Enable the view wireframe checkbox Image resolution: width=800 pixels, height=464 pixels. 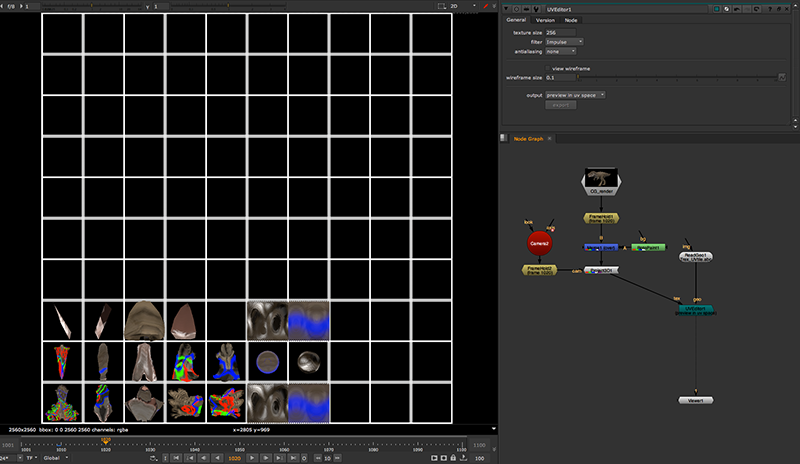548,68
